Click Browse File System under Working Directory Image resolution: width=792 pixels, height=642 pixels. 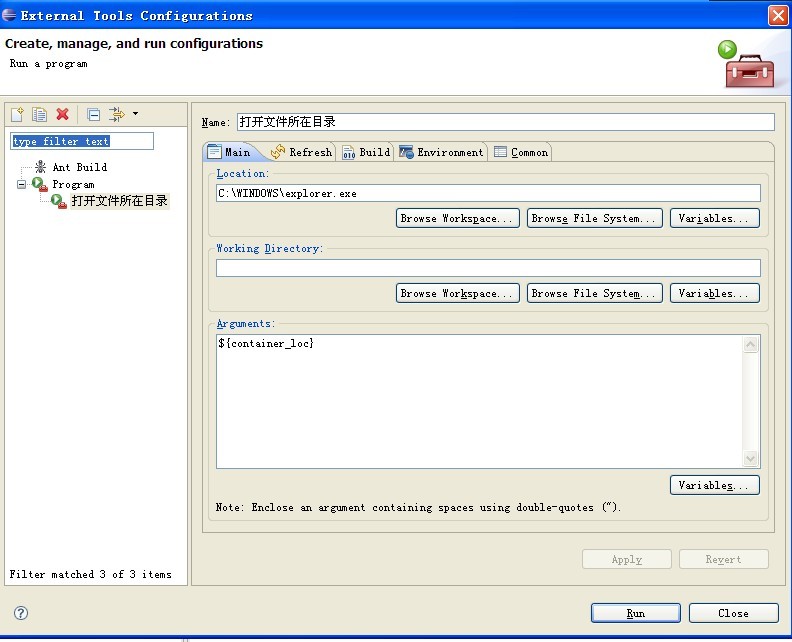pos(595,293)
